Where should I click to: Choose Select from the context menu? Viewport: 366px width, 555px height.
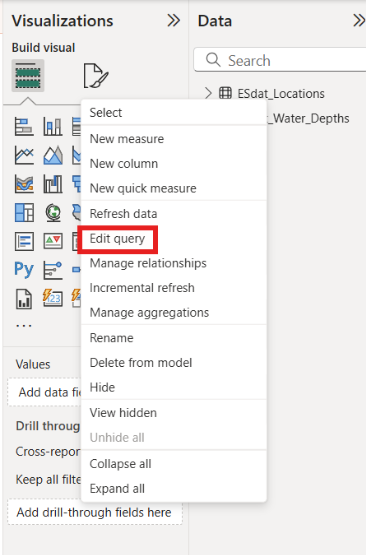tap(173, 113)
